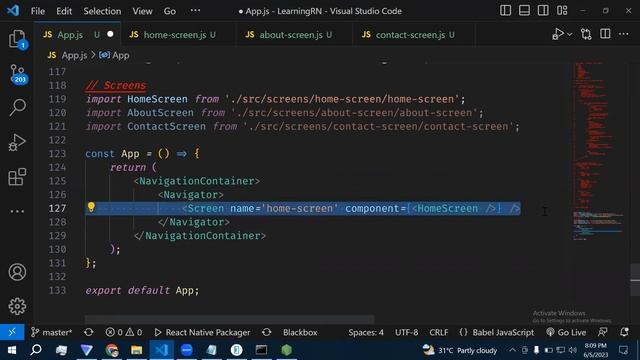Open the Go menu
This screenshot has height=360, width=640.
(x=170, y=11)
